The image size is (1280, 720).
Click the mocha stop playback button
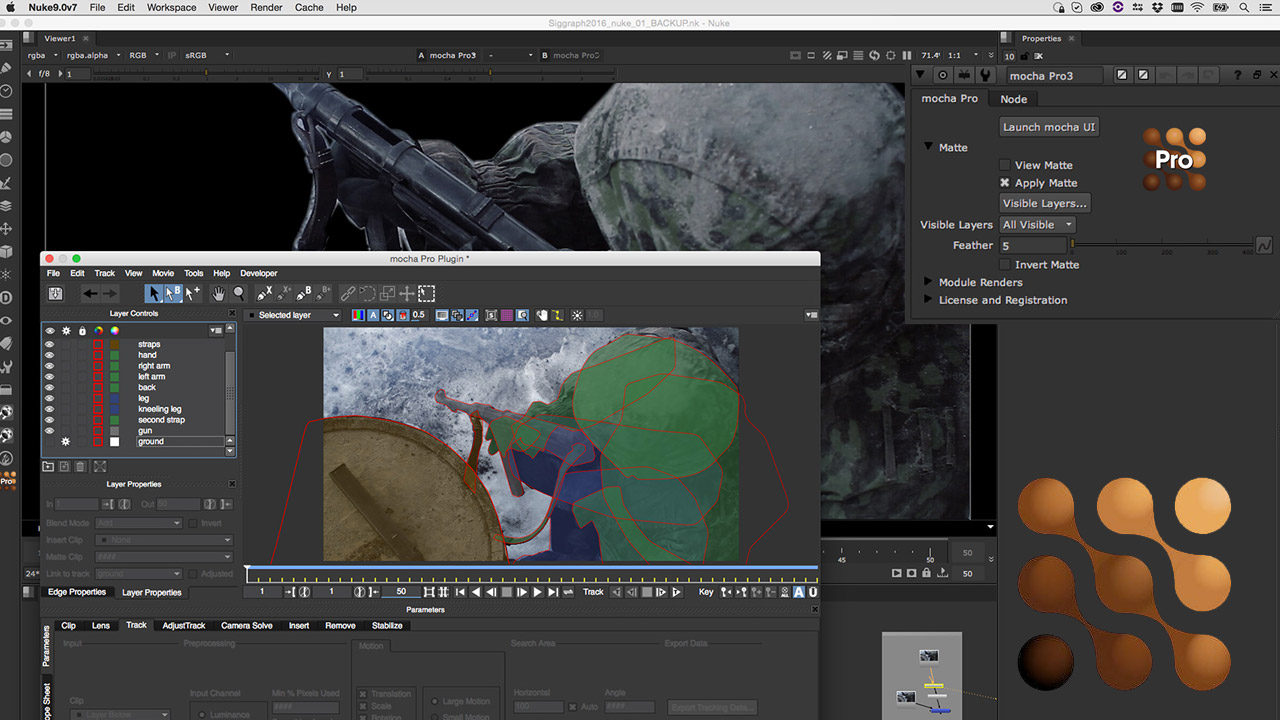pyautogui.click(x=507, y=592)
